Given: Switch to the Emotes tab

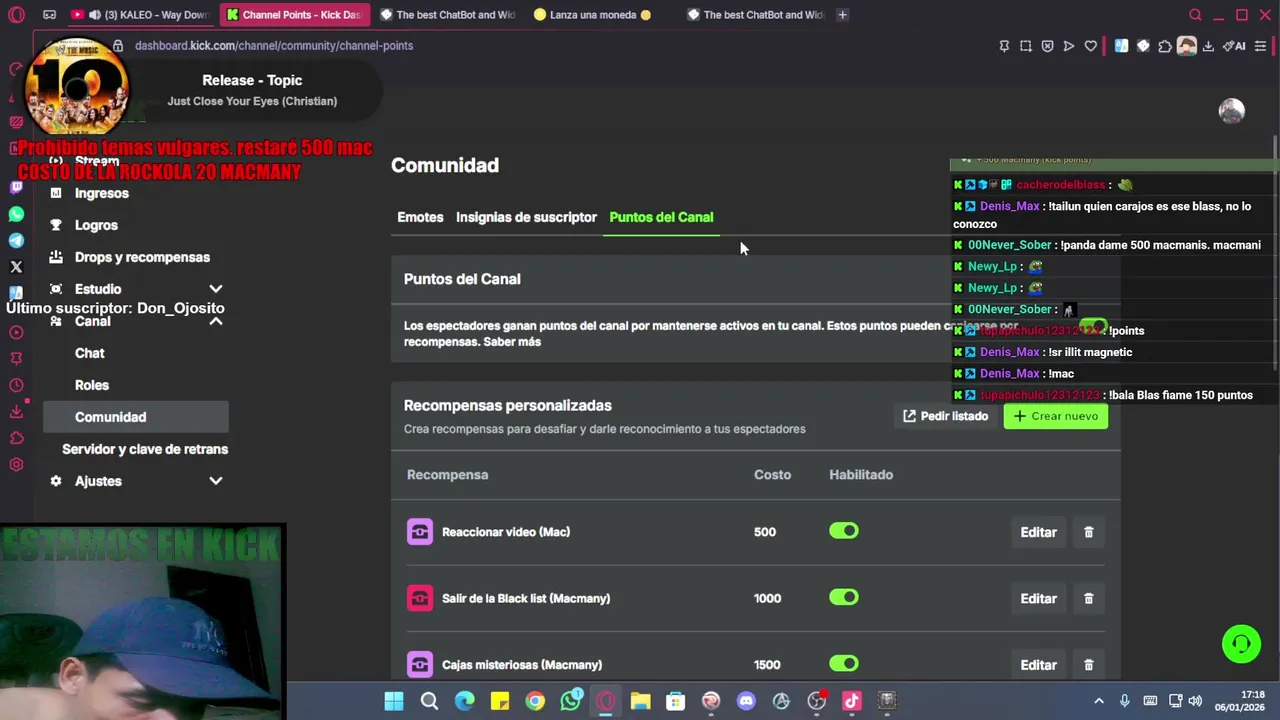Looking at the screenshot, I should click(420, 217).
